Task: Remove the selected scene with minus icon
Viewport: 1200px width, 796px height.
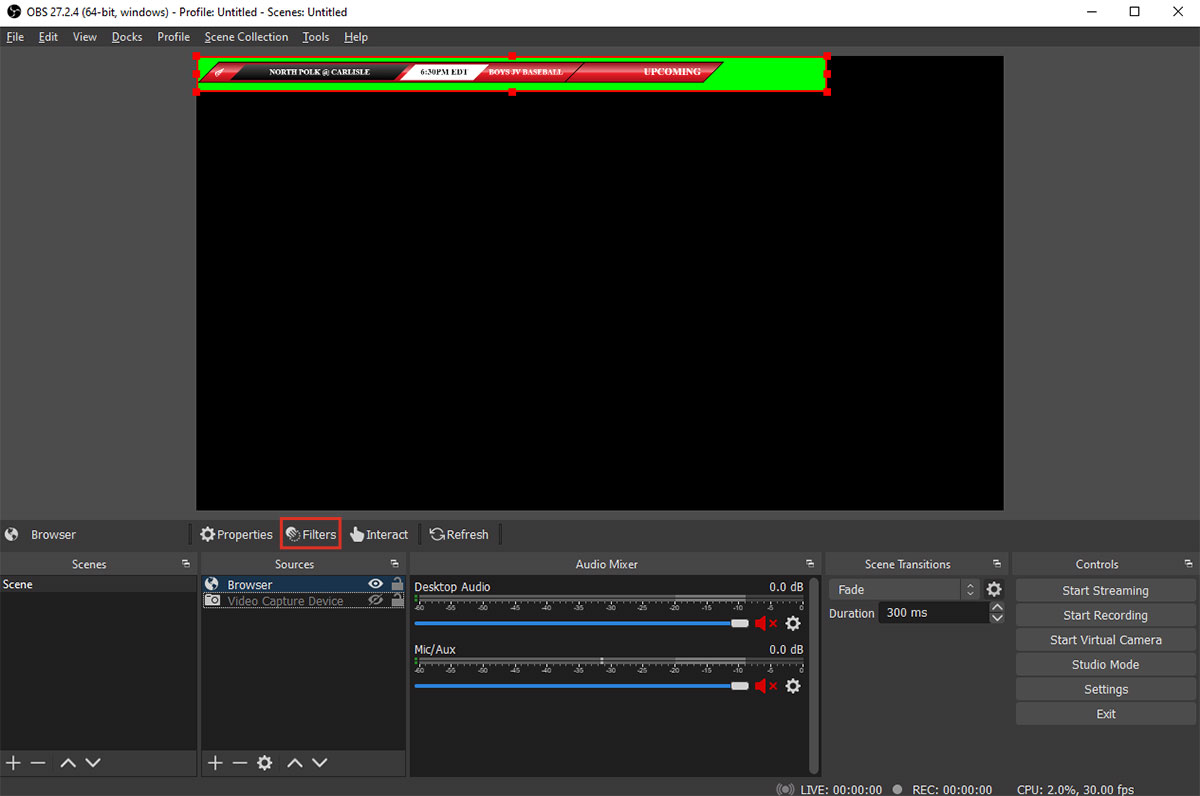Action: click(x=38, y=762)
